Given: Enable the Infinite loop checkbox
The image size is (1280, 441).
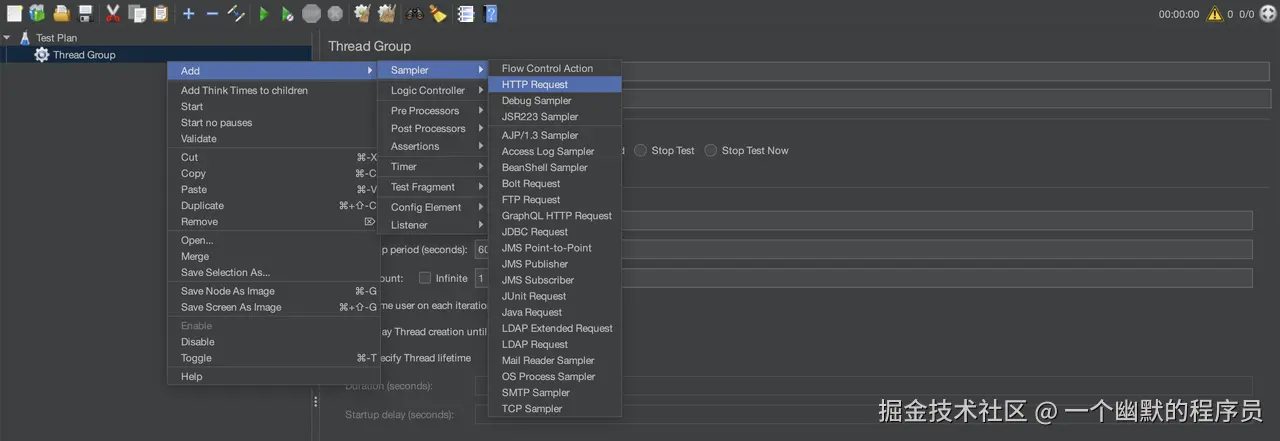Looking at the screenshot, I should click(425, 278).
